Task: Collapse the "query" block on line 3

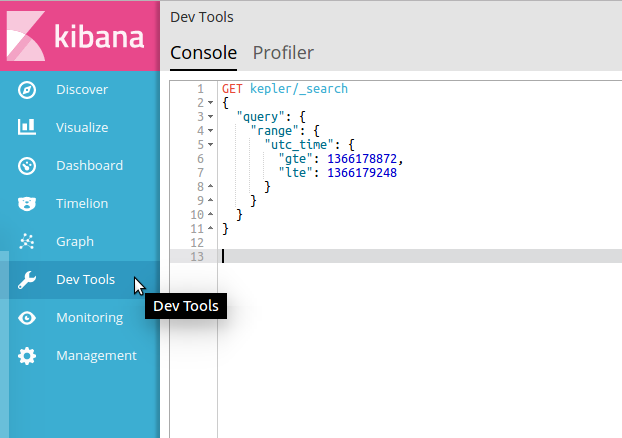Action: point(210,117)
